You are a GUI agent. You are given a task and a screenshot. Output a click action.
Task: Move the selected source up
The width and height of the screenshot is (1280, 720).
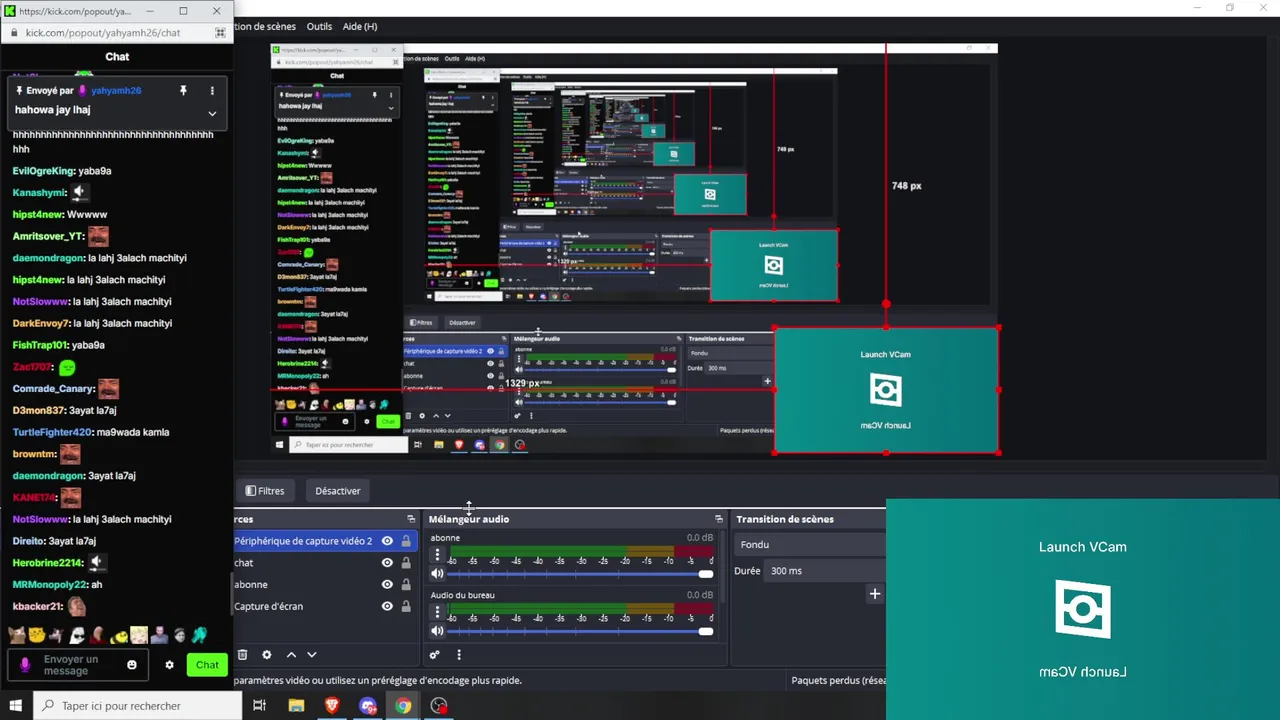point(291,655)
